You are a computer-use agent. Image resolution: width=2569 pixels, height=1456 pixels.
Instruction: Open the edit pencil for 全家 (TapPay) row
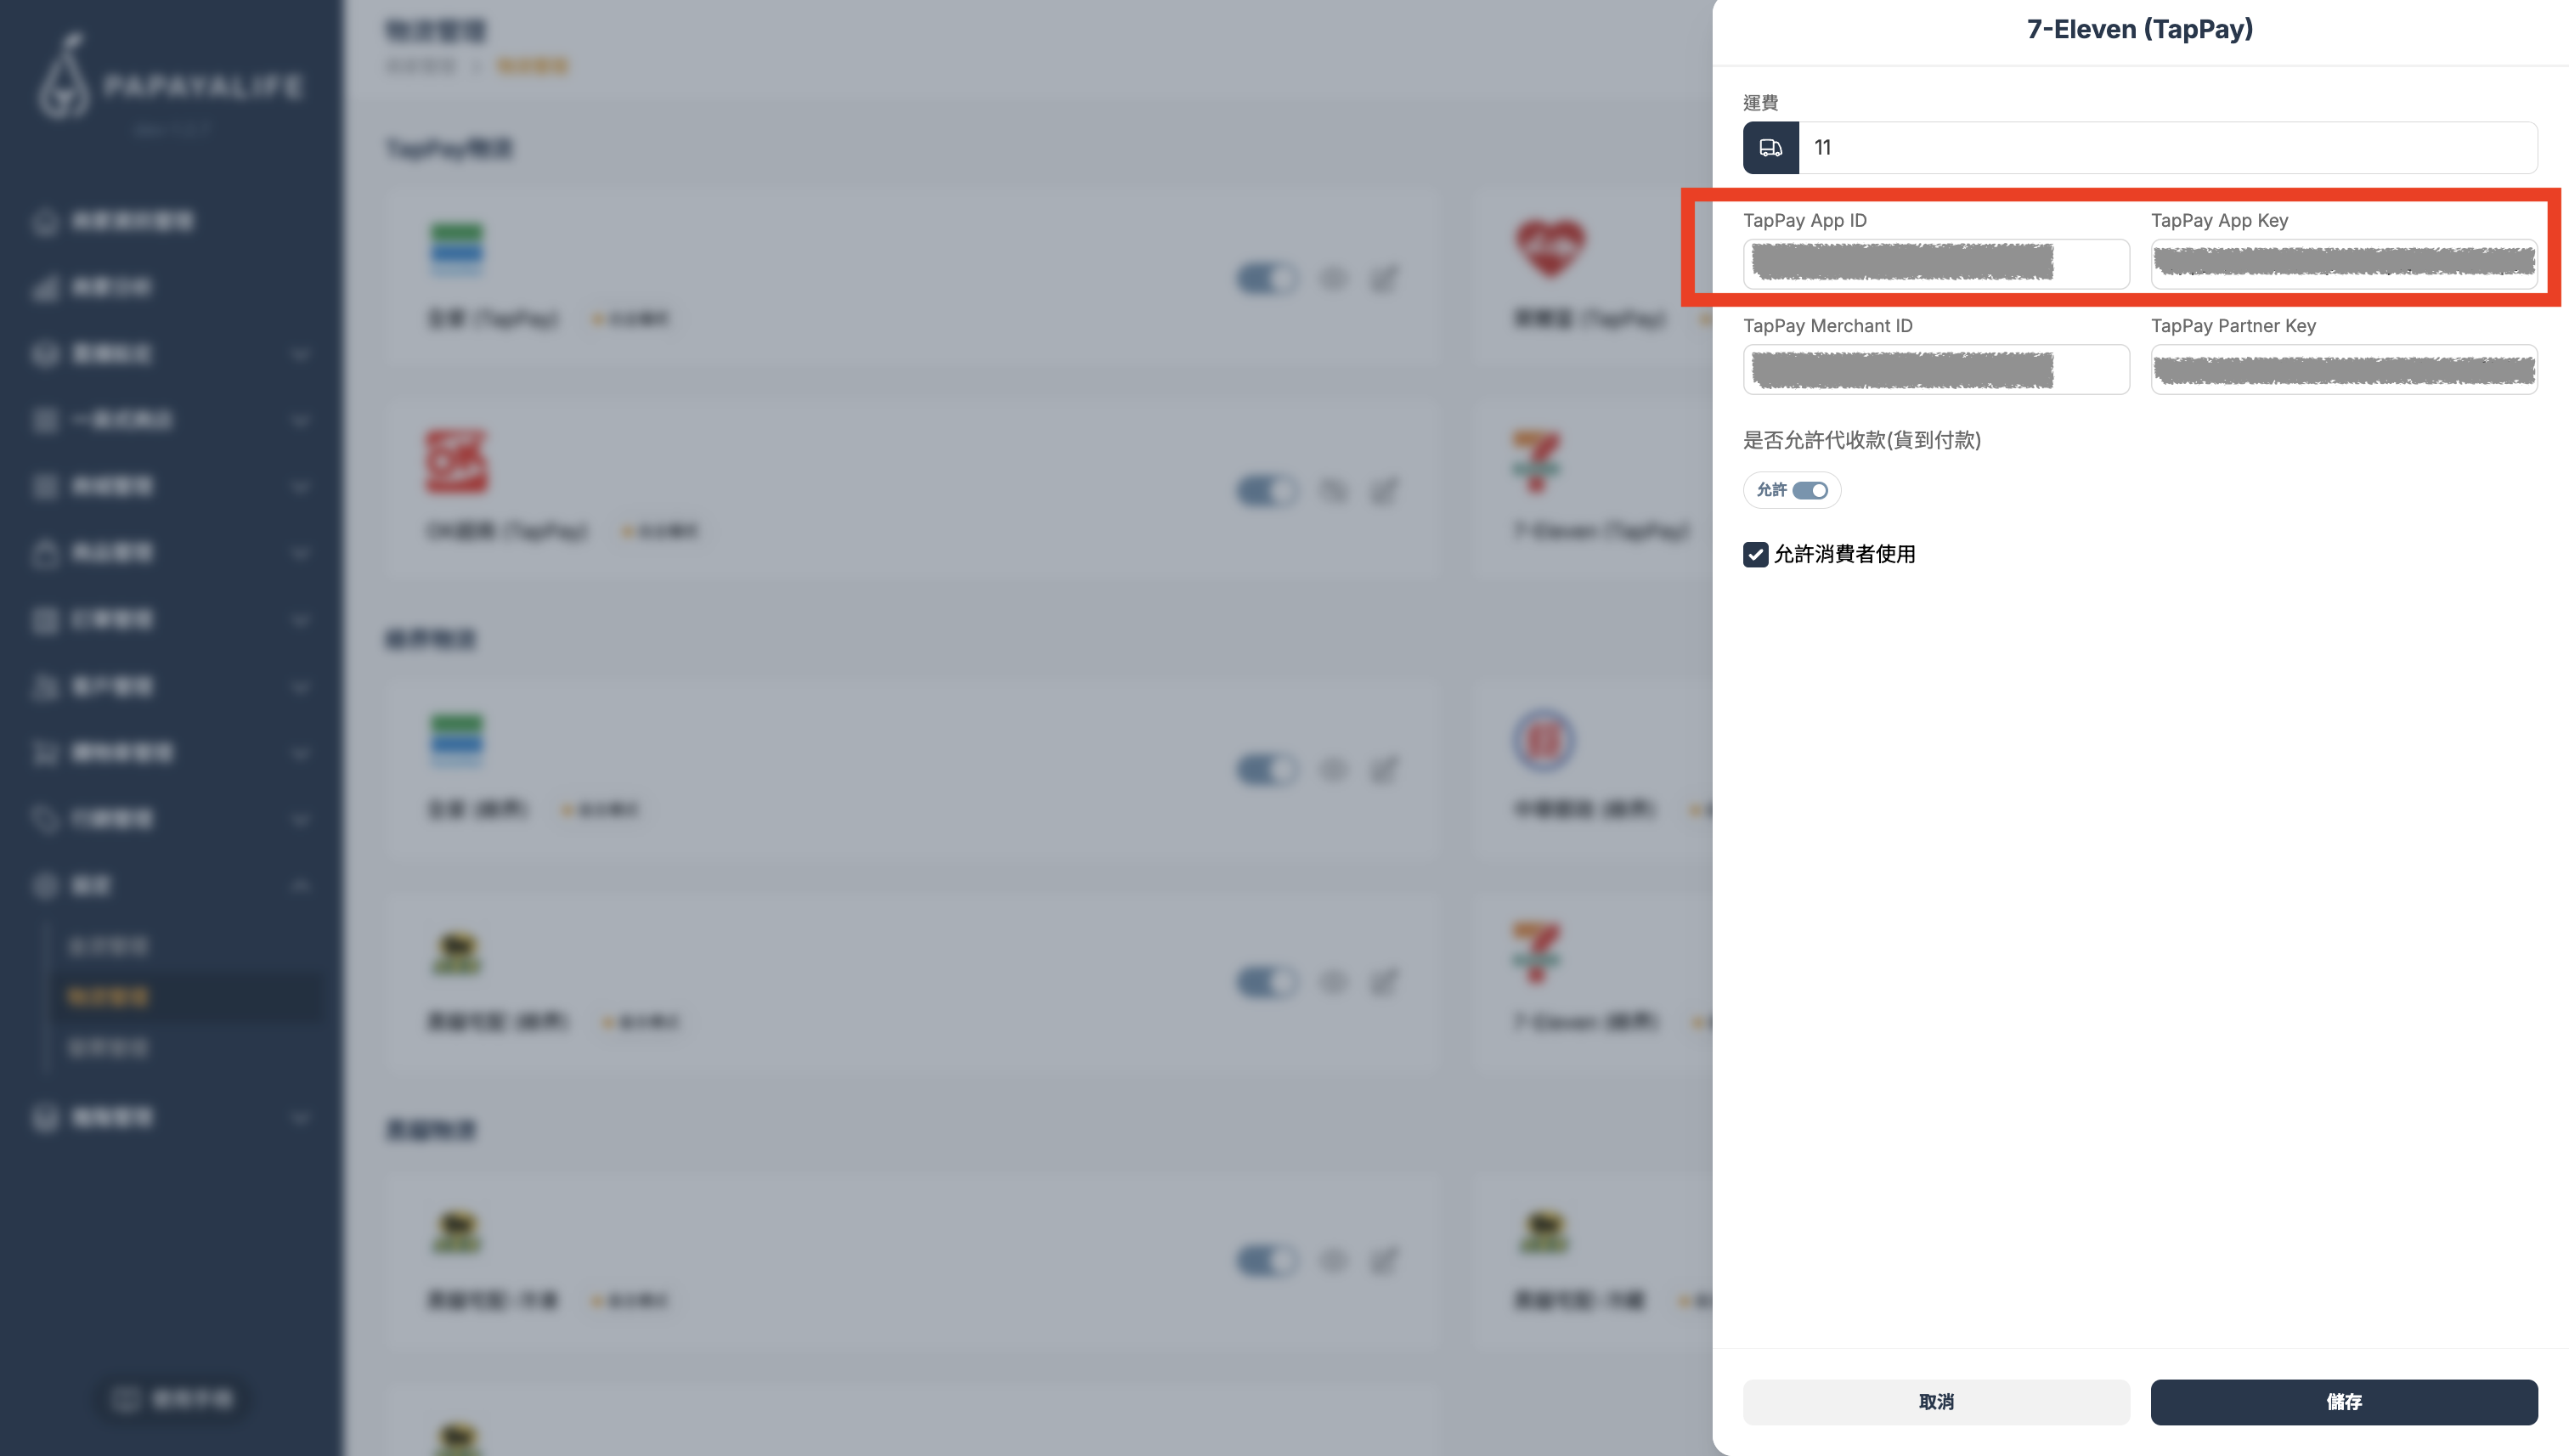coord(1384,278)
